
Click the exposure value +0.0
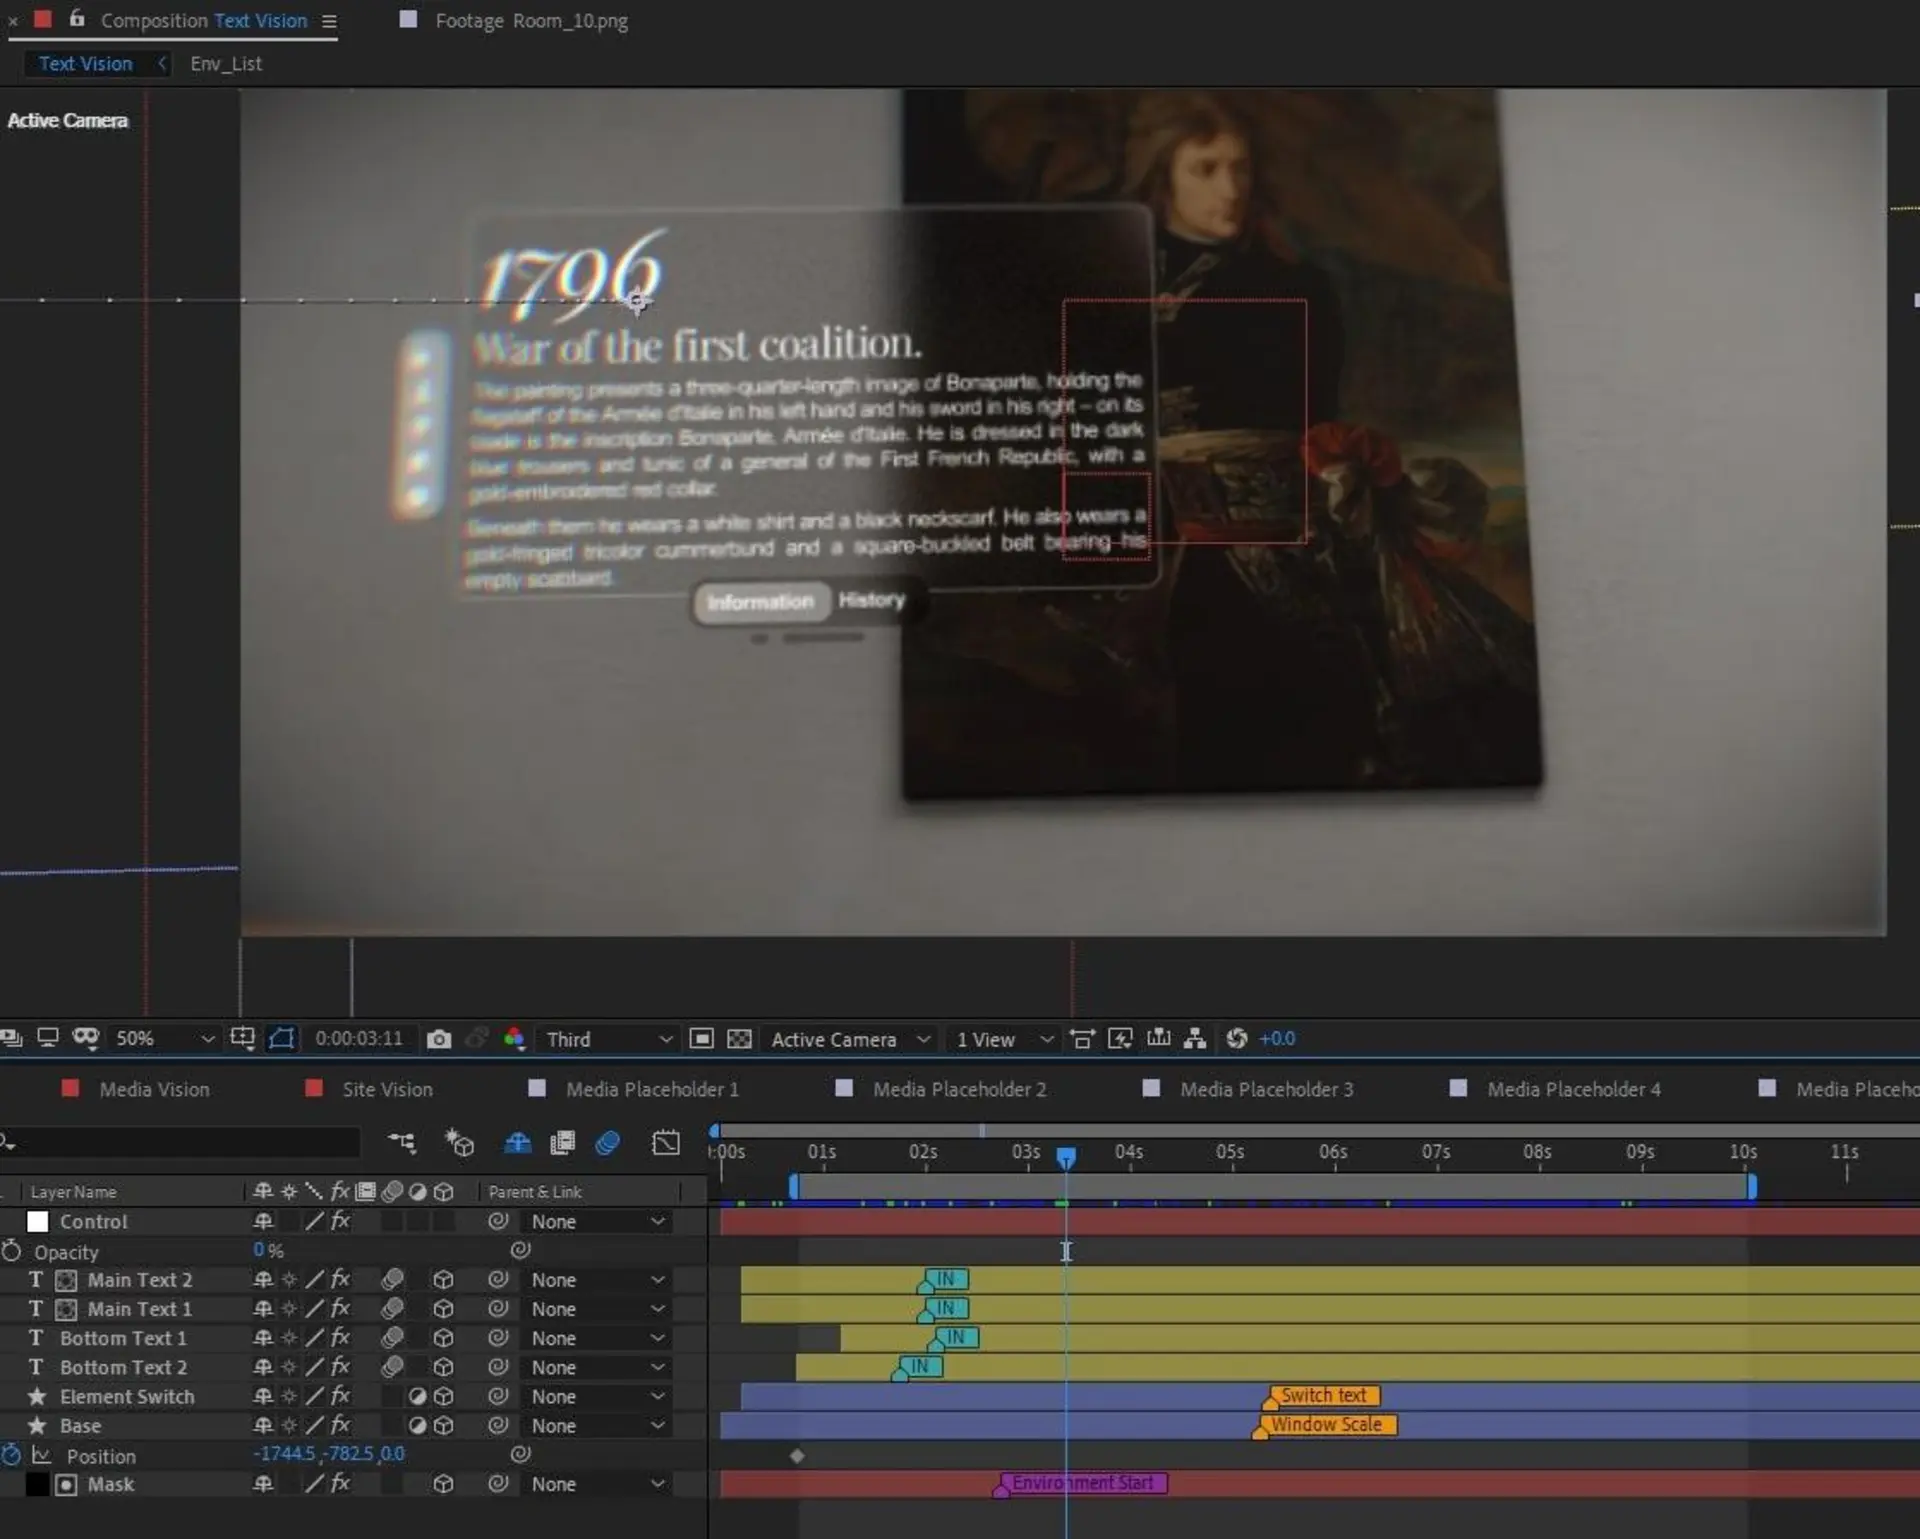(x=1277, y=1039)
